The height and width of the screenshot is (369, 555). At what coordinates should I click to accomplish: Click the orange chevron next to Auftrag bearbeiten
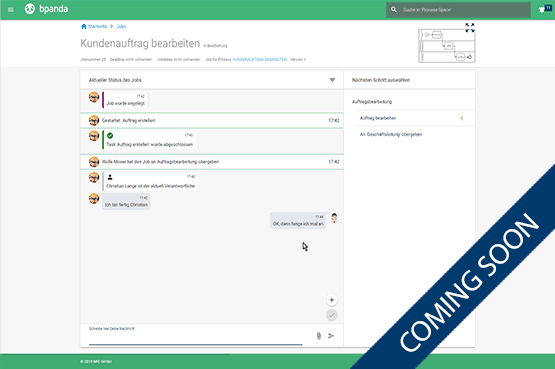462,119
